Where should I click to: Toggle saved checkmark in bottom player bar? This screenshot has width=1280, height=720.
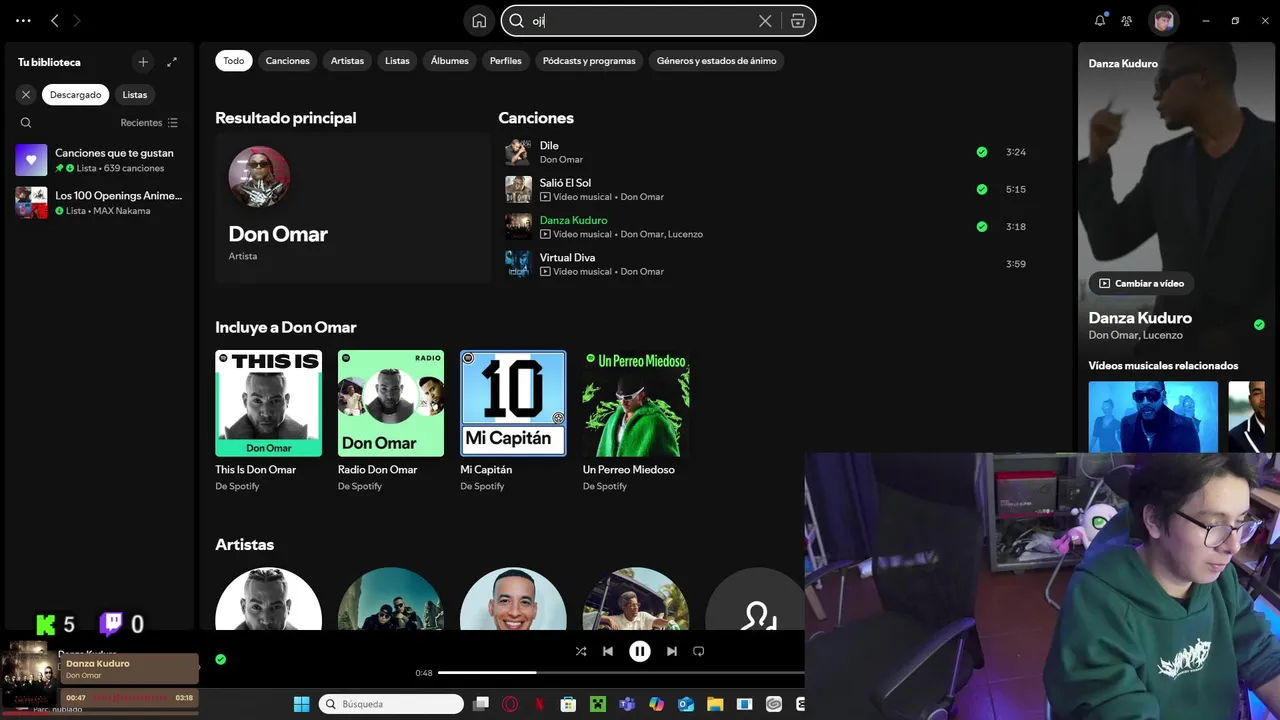pos(221,659)
